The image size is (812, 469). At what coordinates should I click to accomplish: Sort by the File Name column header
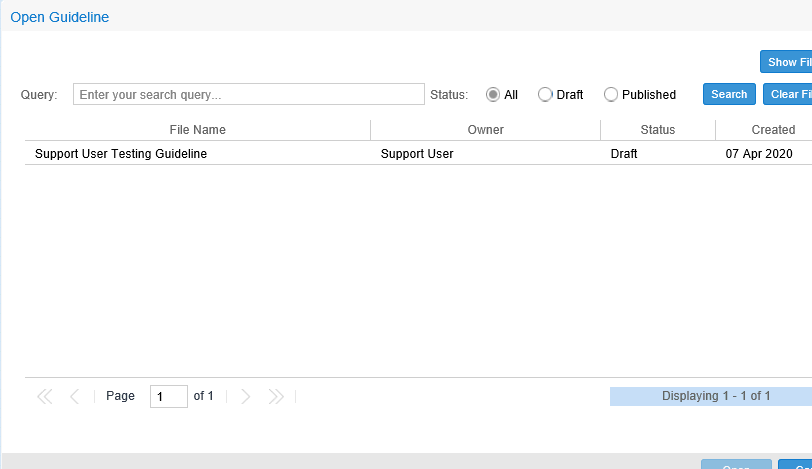coord(197,130)
